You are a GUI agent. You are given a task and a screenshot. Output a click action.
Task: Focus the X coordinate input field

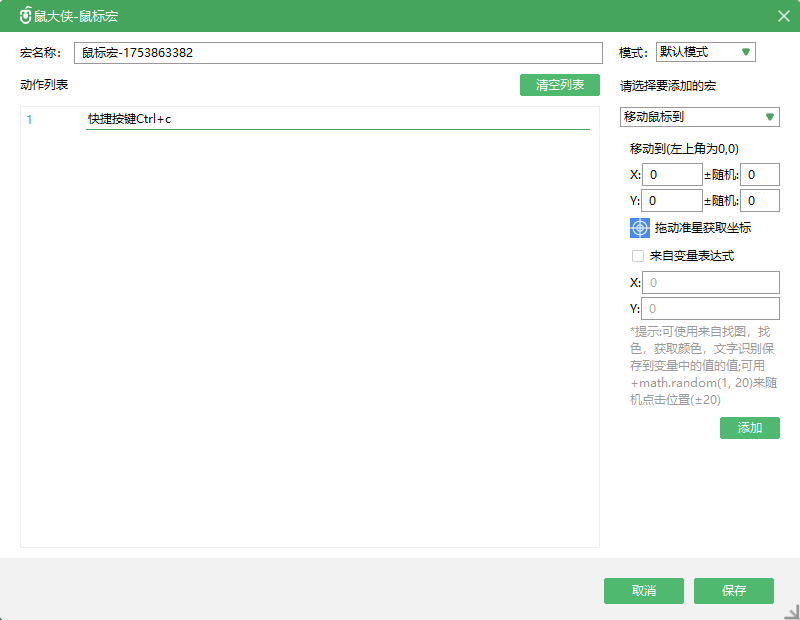671,175
